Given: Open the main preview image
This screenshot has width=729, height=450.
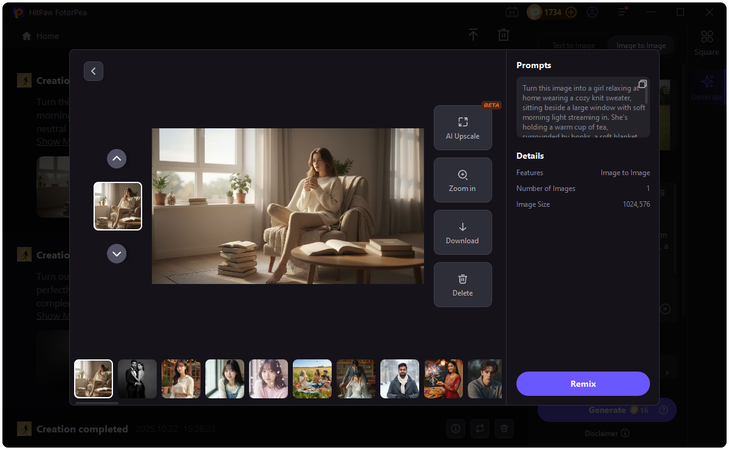Looking at the screenshot, I should 288,206.
